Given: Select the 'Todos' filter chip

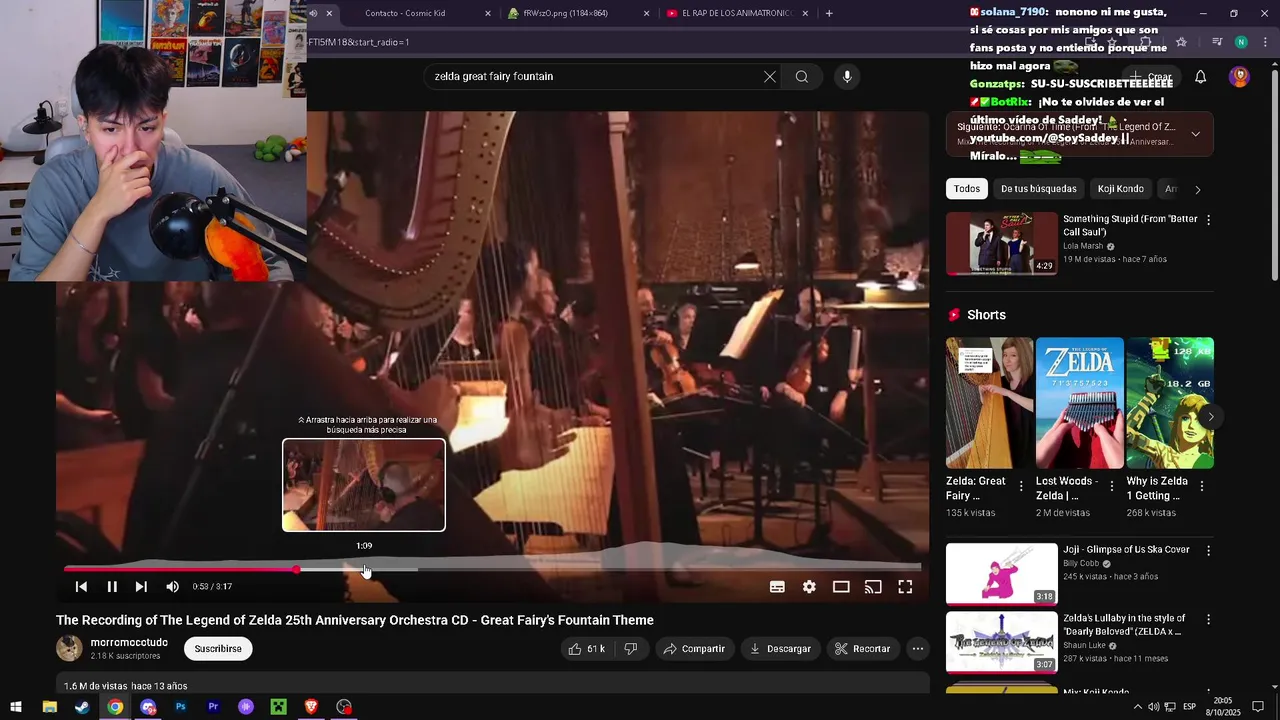Looking at the screenshot, I should (967, 189).
